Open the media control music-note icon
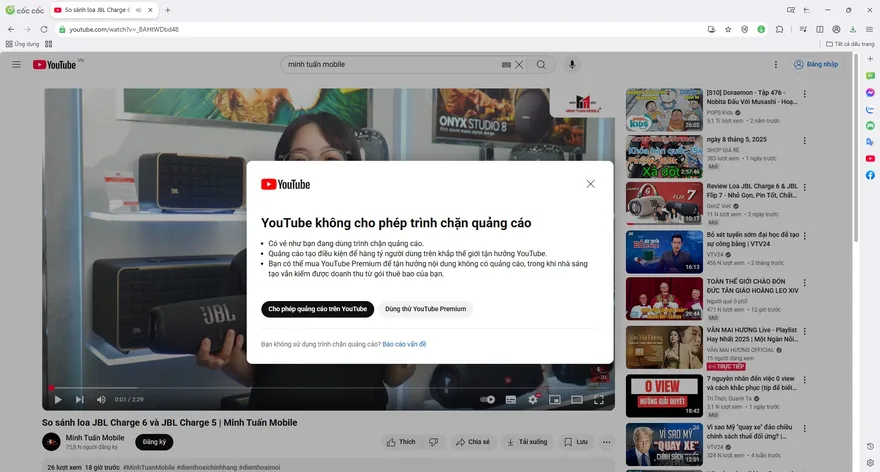This screenshot has width=880, height=472. pos(803,29)
